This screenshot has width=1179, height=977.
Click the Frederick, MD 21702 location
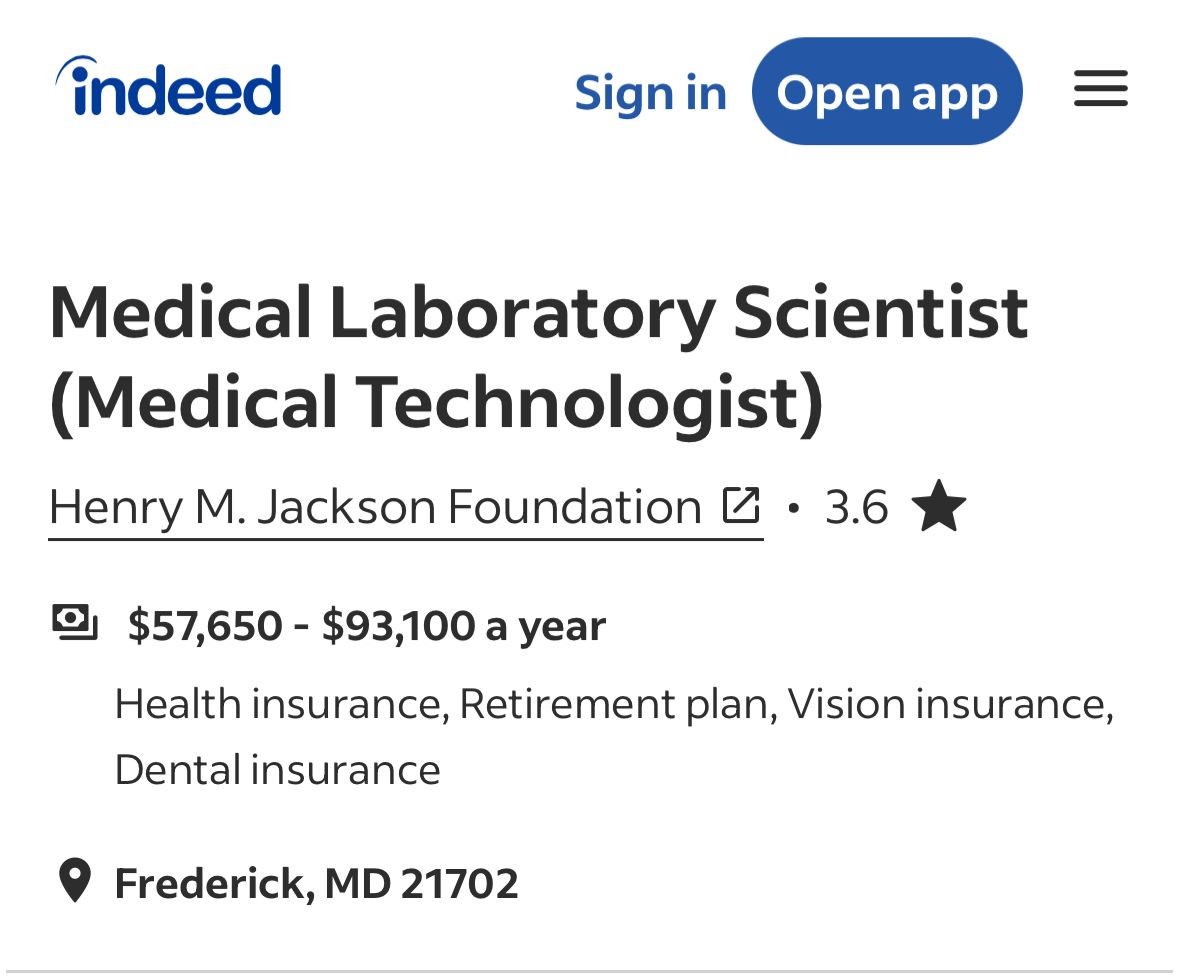pos(316,883)
